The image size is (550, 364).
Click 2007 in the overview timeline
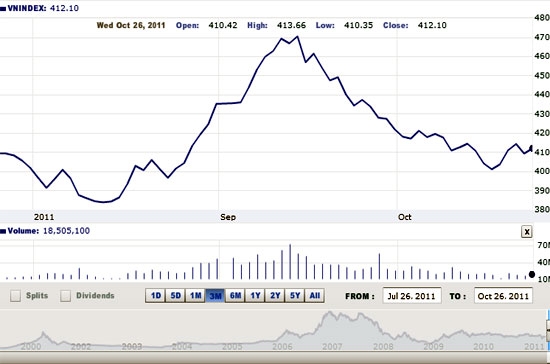(332, 346)
